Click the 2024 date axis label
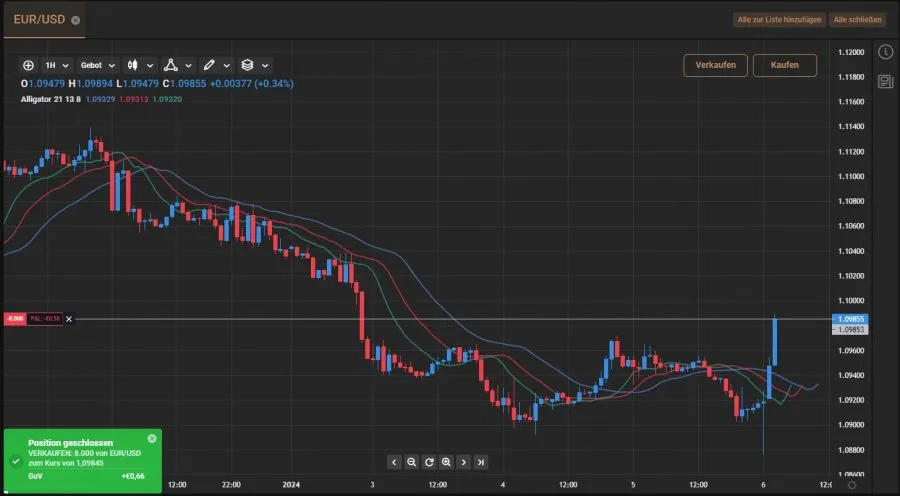 (291, 485)
